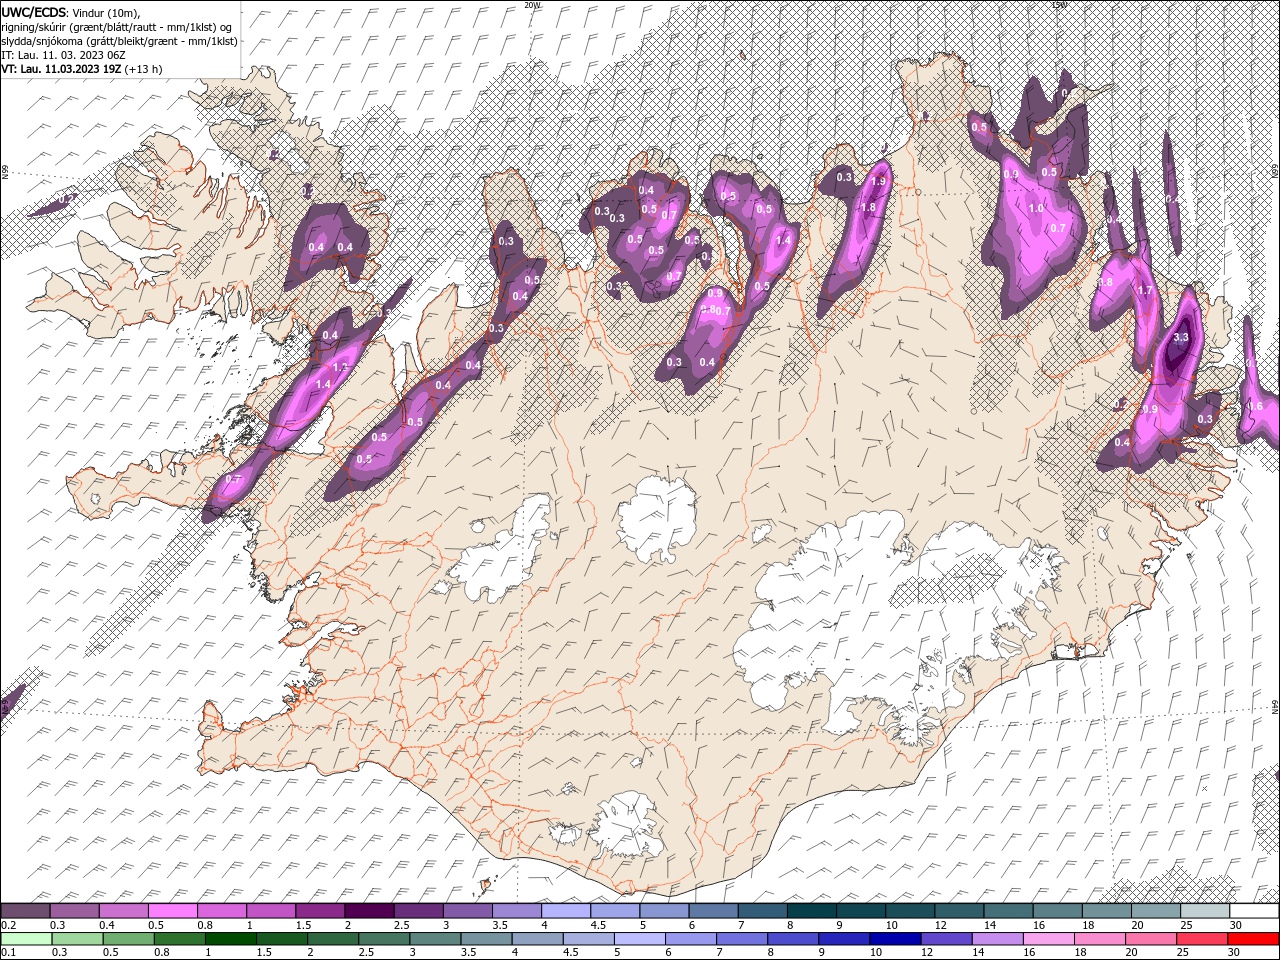Select the 'slydda/snjókoma' legend description line

119,41
